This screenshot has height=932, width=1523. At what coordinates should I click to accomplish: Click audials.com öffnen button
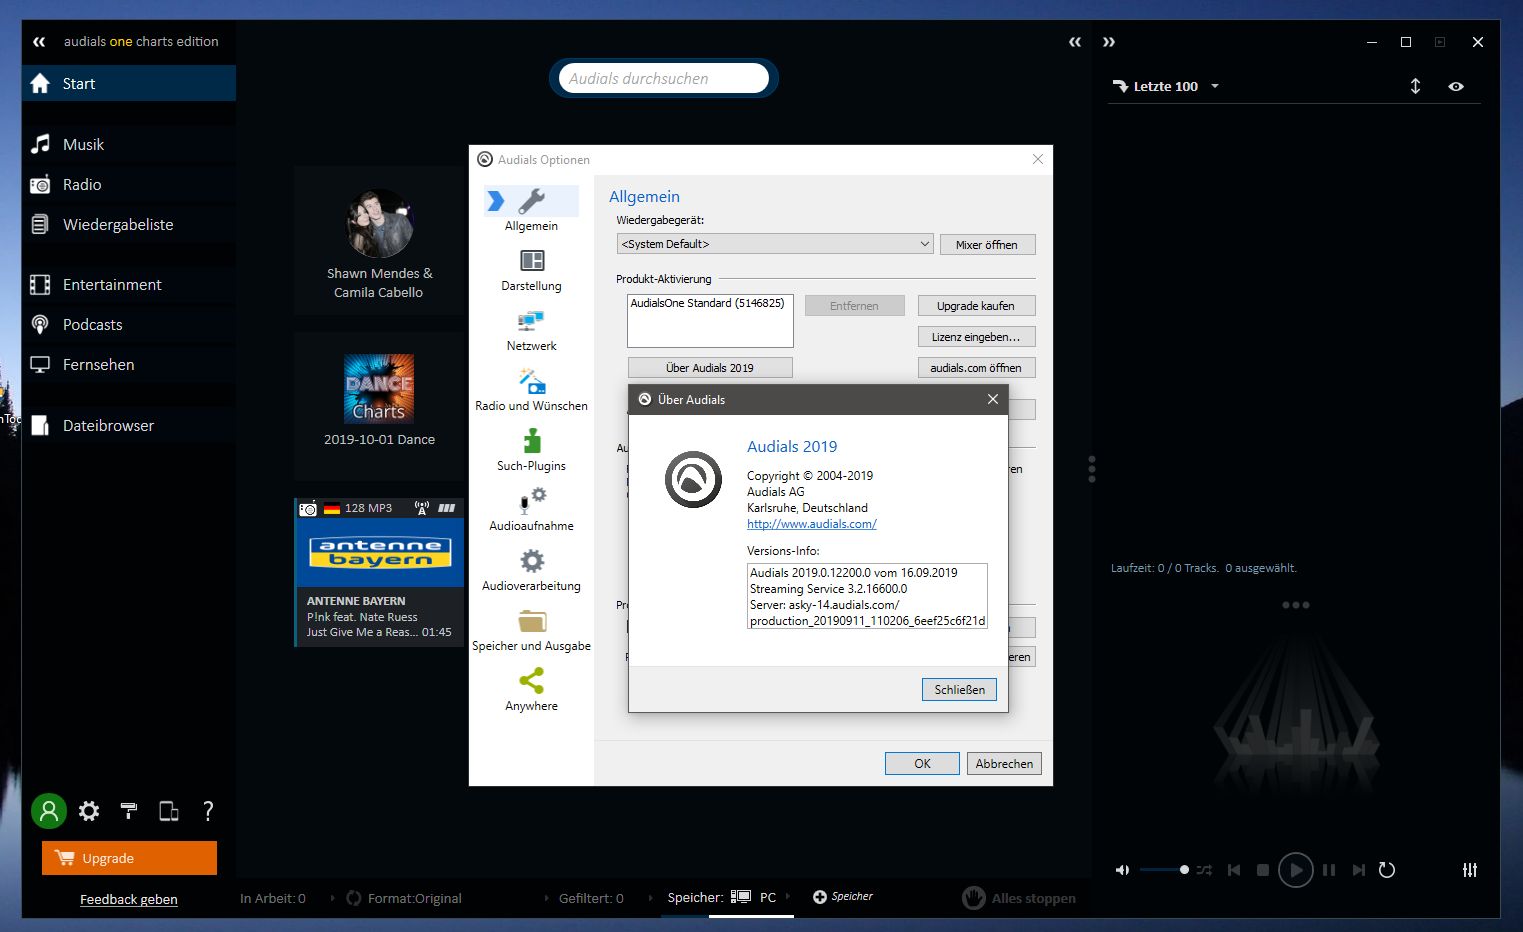976,368
